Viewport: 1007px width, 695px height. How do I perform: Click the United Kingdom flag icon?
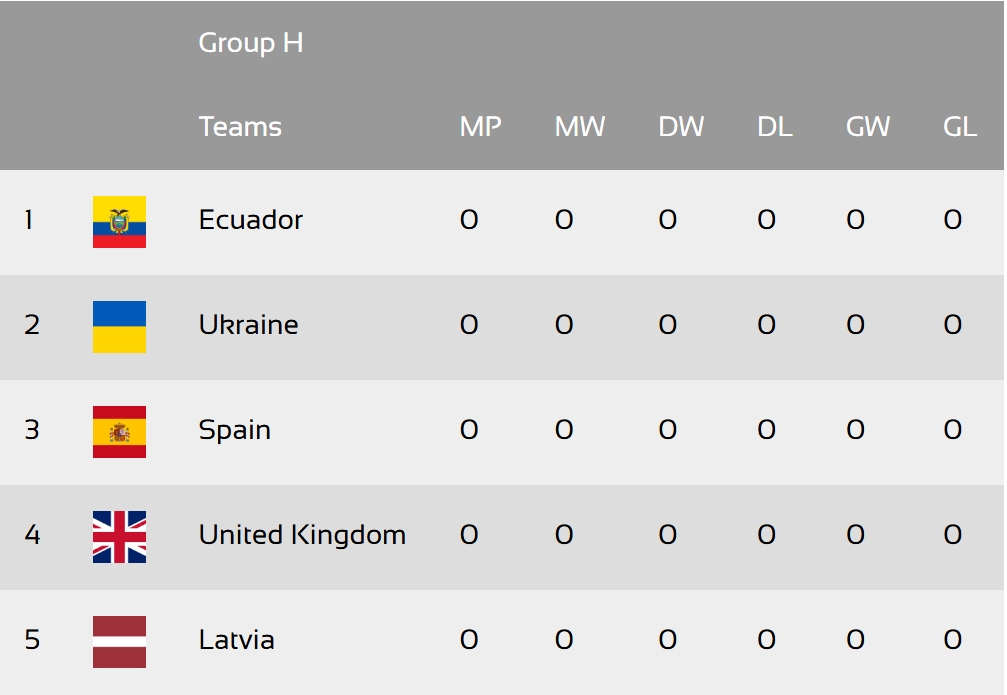119,537
